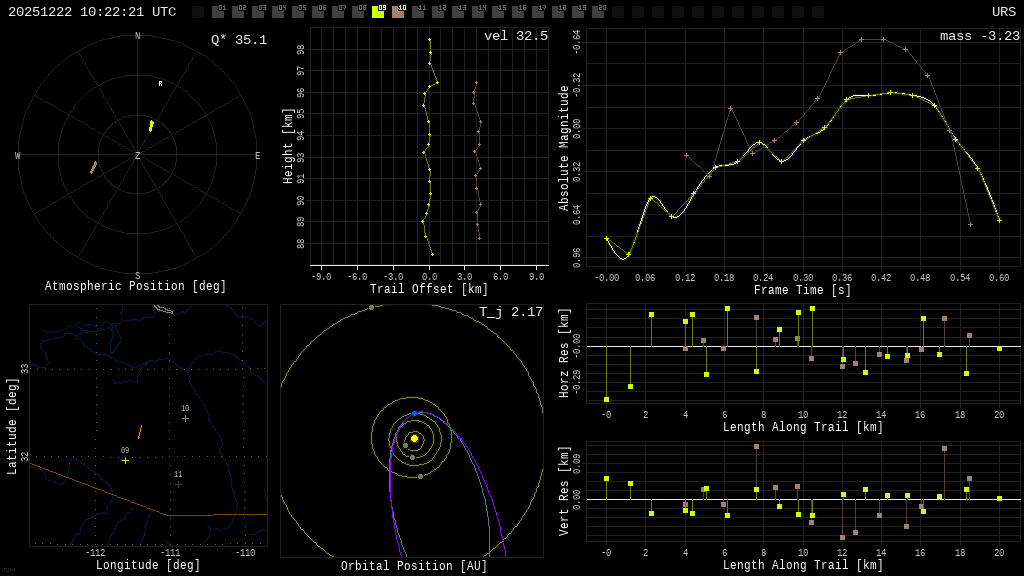Select station 16 indicator box
This screenshot has width=1024, height=576.
[519, 12]
